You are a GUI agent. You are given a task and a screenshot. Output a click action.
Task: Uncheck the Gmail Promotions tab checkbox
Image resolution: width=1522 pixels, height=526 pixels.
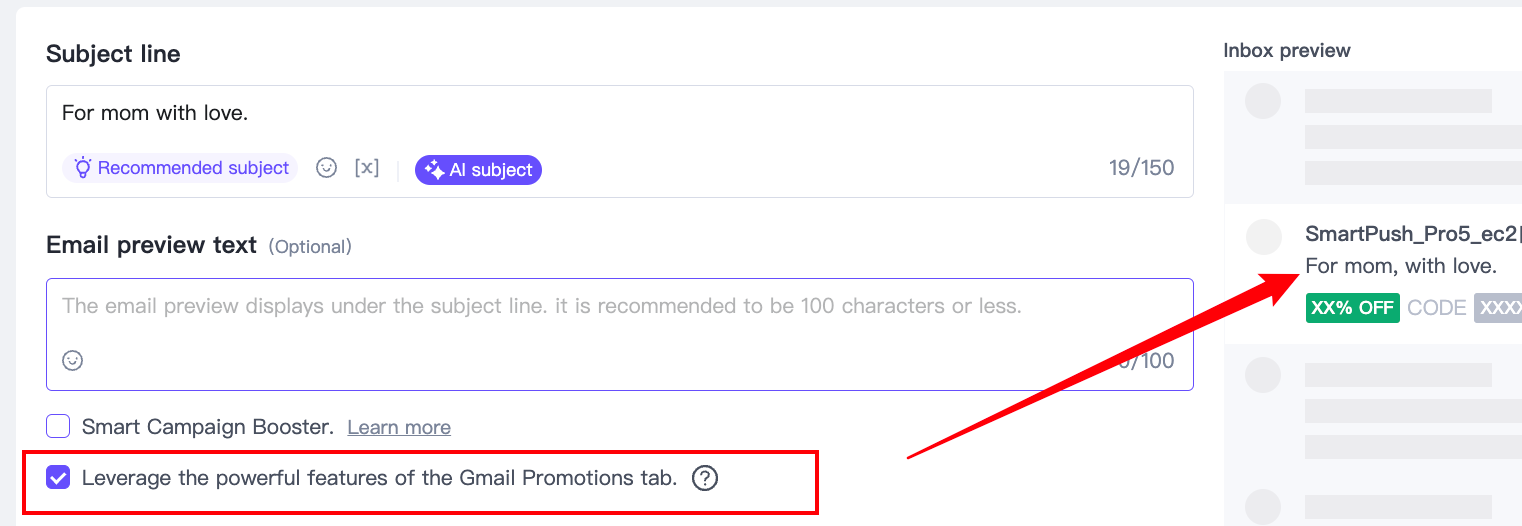[x=58, y=478]
